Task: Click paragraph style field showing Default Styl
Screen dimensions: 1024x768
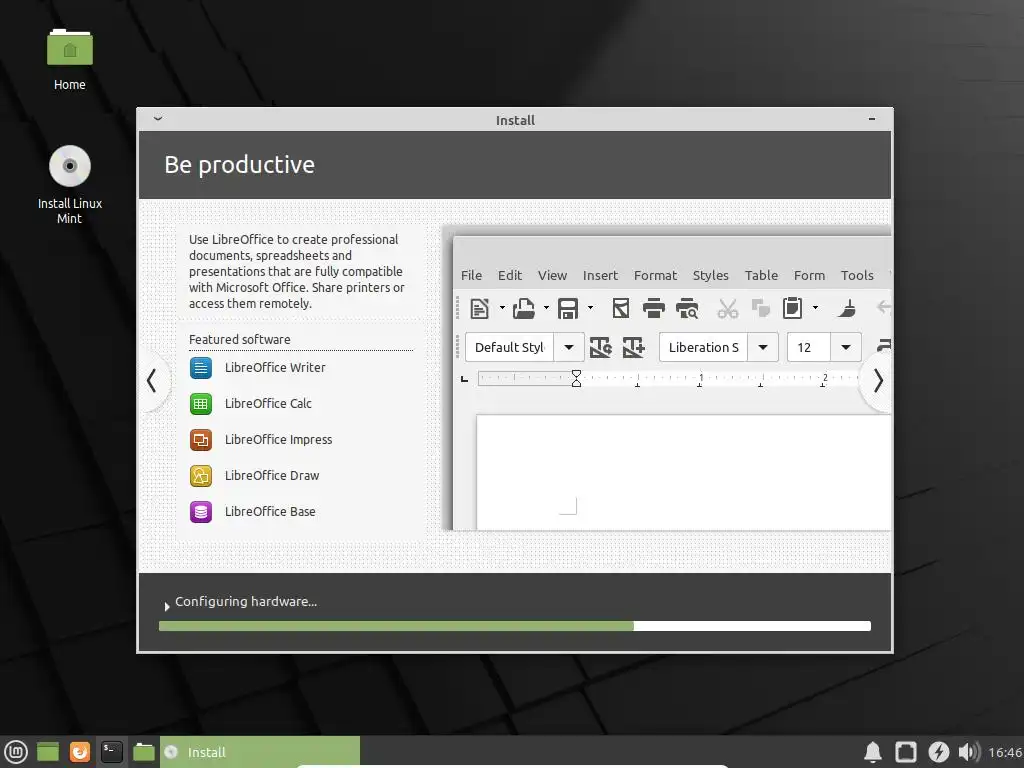Action: point(509,347)
